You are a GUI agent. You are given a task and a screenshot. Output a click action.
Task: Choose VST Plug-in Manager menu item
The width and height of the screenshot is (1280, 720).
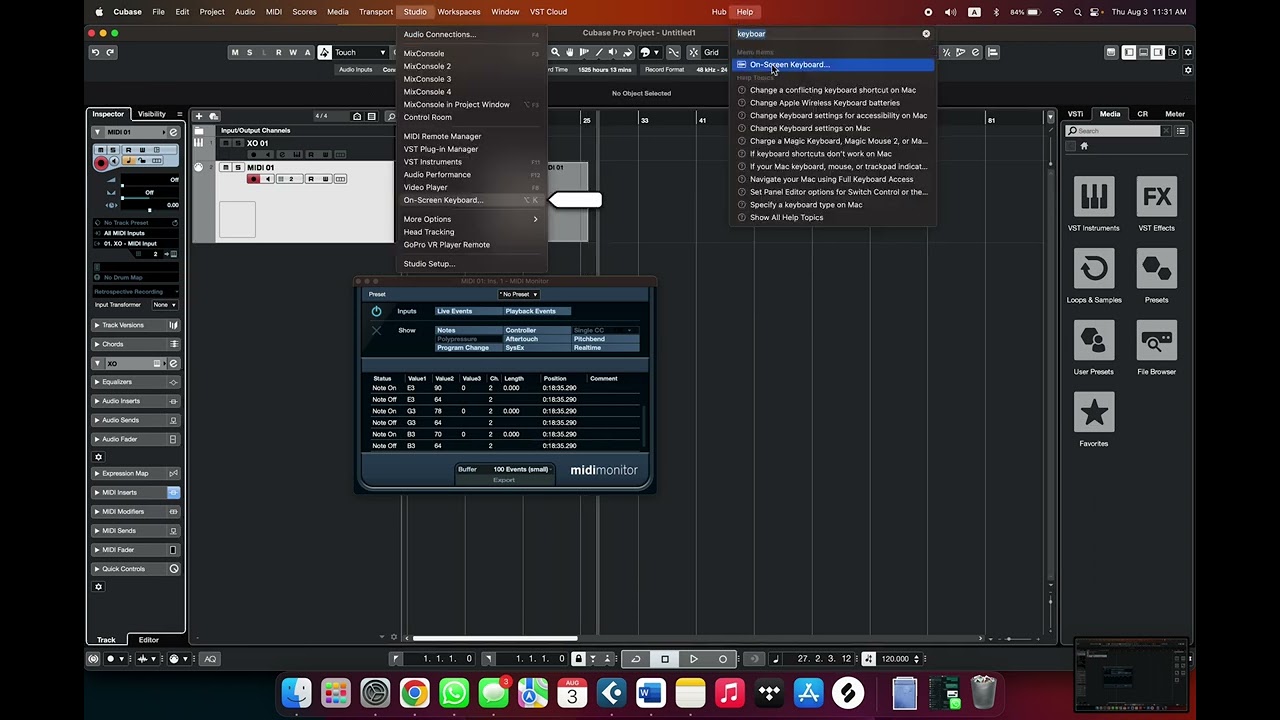470,149
